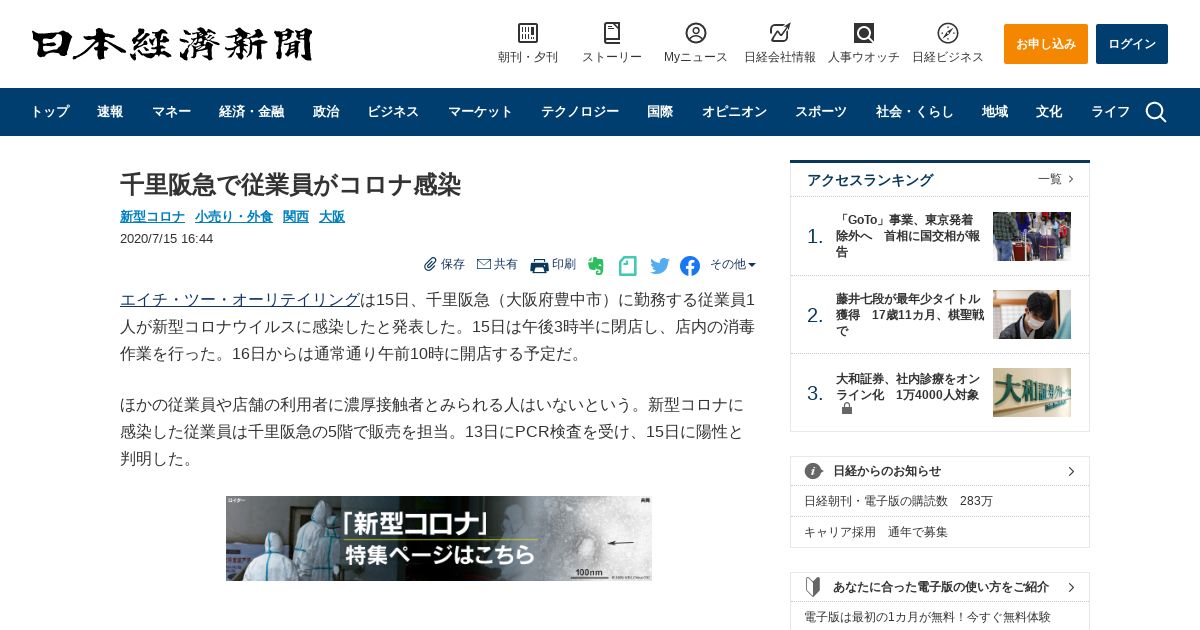Share the article on Facebook
Viewport: 1200px width, 630px height.
click(x=690, y=266)
